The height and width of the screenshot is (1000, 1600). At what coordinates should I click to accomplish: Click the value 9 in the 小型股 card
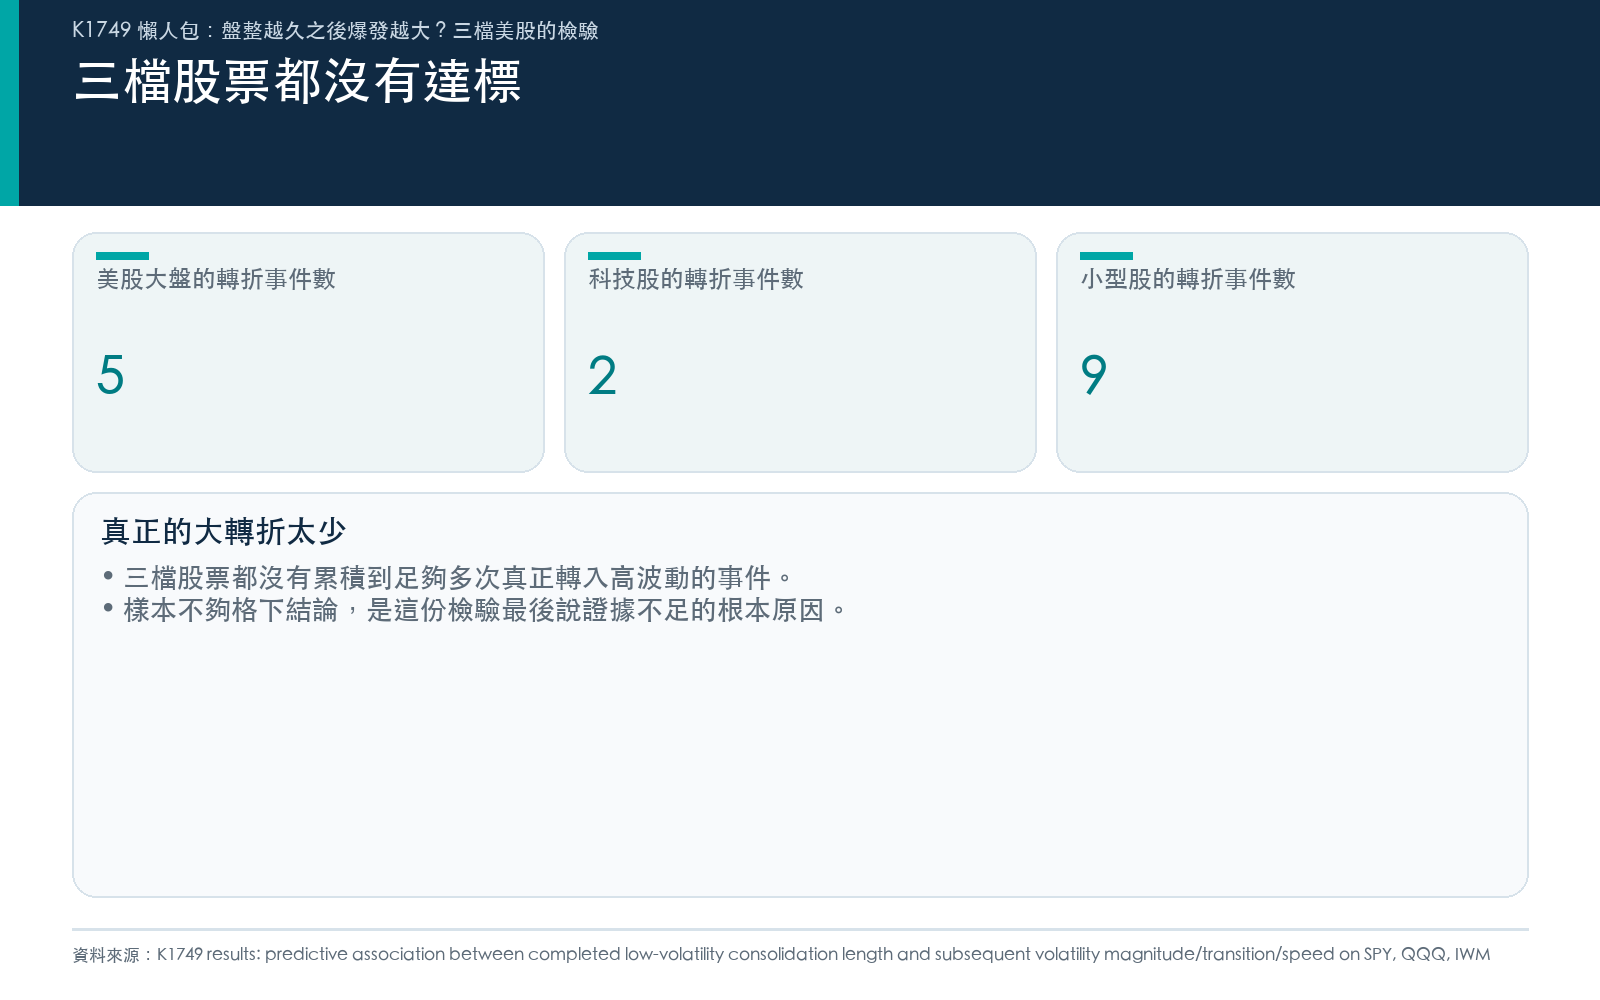(1094, 375)
